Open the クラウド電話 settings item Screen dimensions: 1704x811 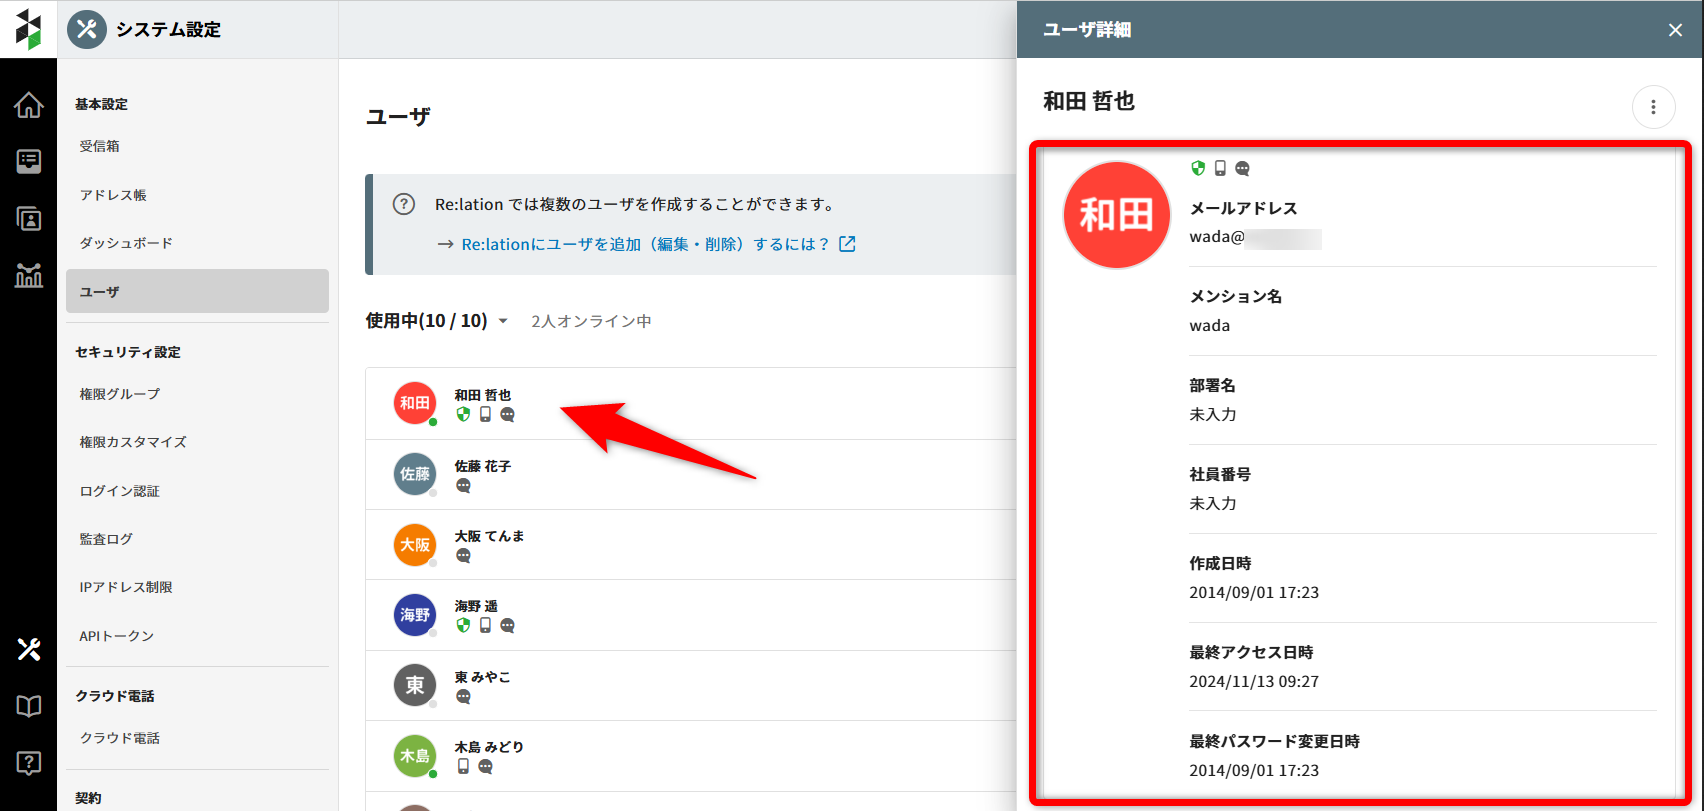pos(120,738)
